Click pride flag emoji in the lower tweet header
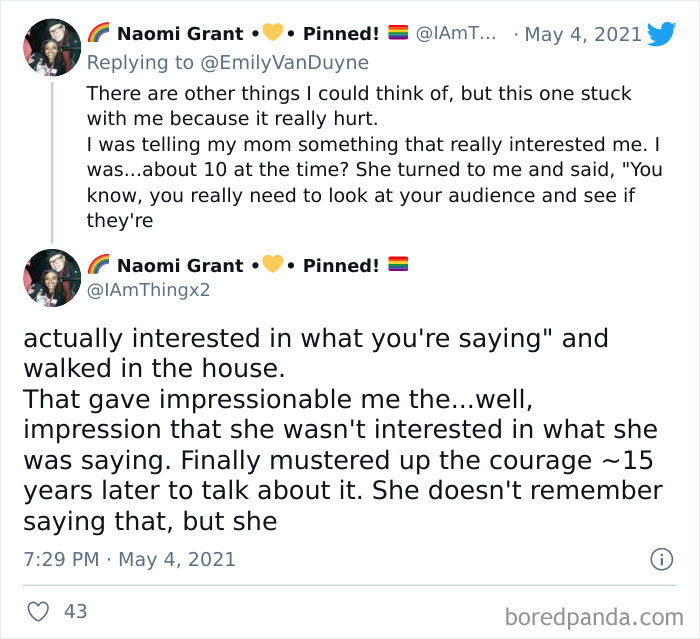 pyautogui.click(x=397, y=265)
